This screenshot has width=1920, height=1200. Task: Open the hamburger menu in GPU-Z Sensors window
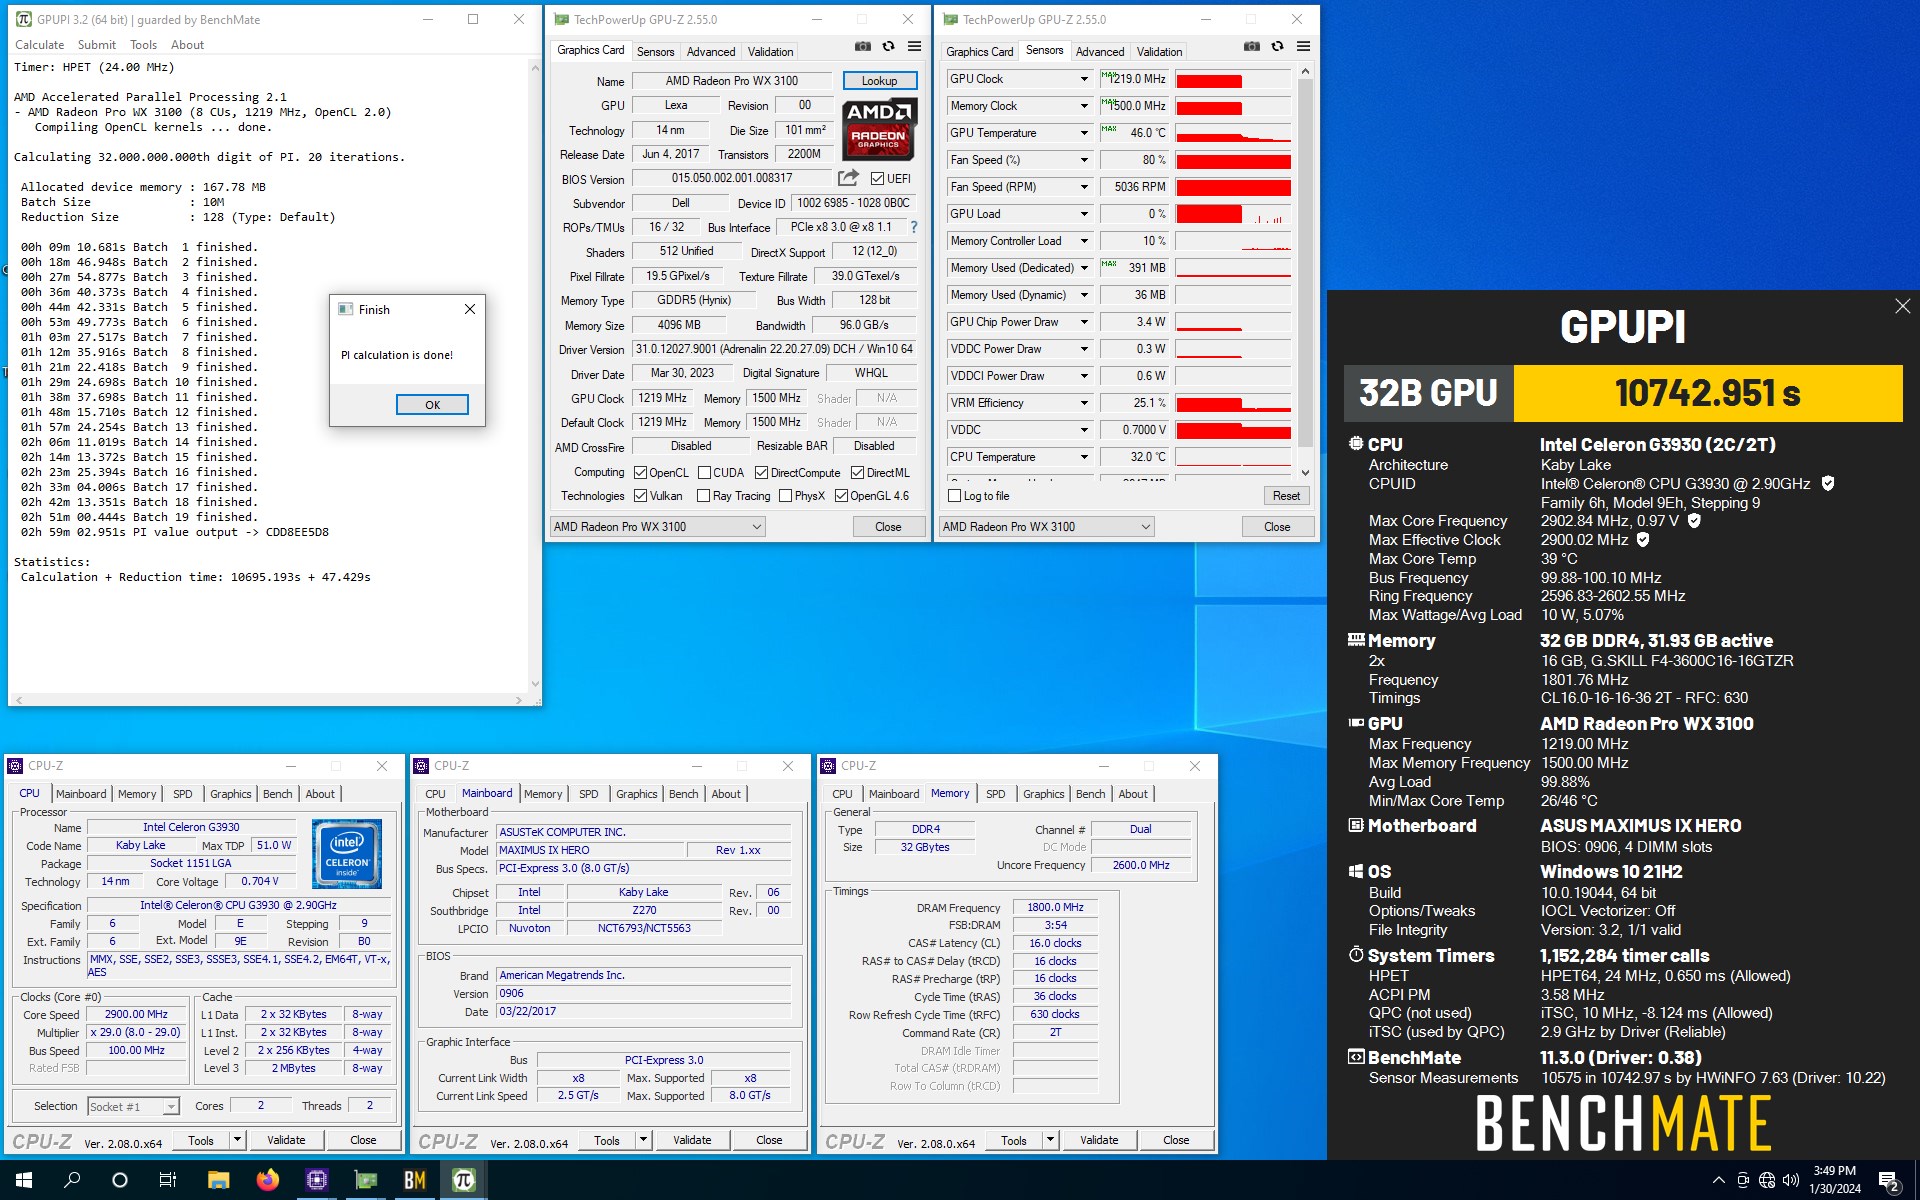click(x=1303, y=46)
